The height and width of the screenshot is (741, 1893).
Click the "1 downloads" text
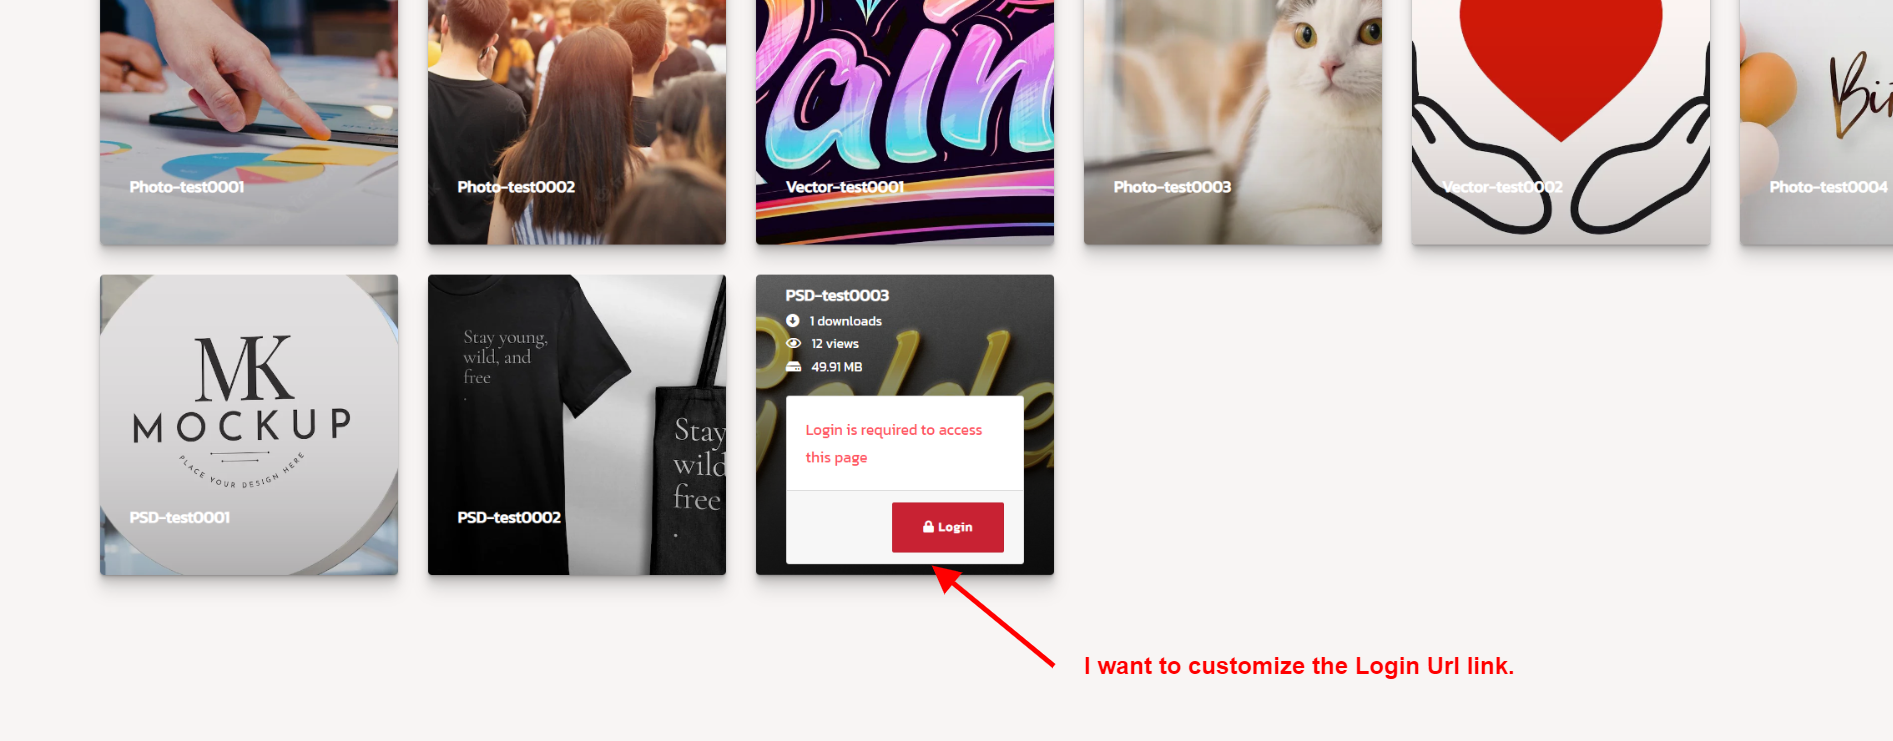point(846,321)
